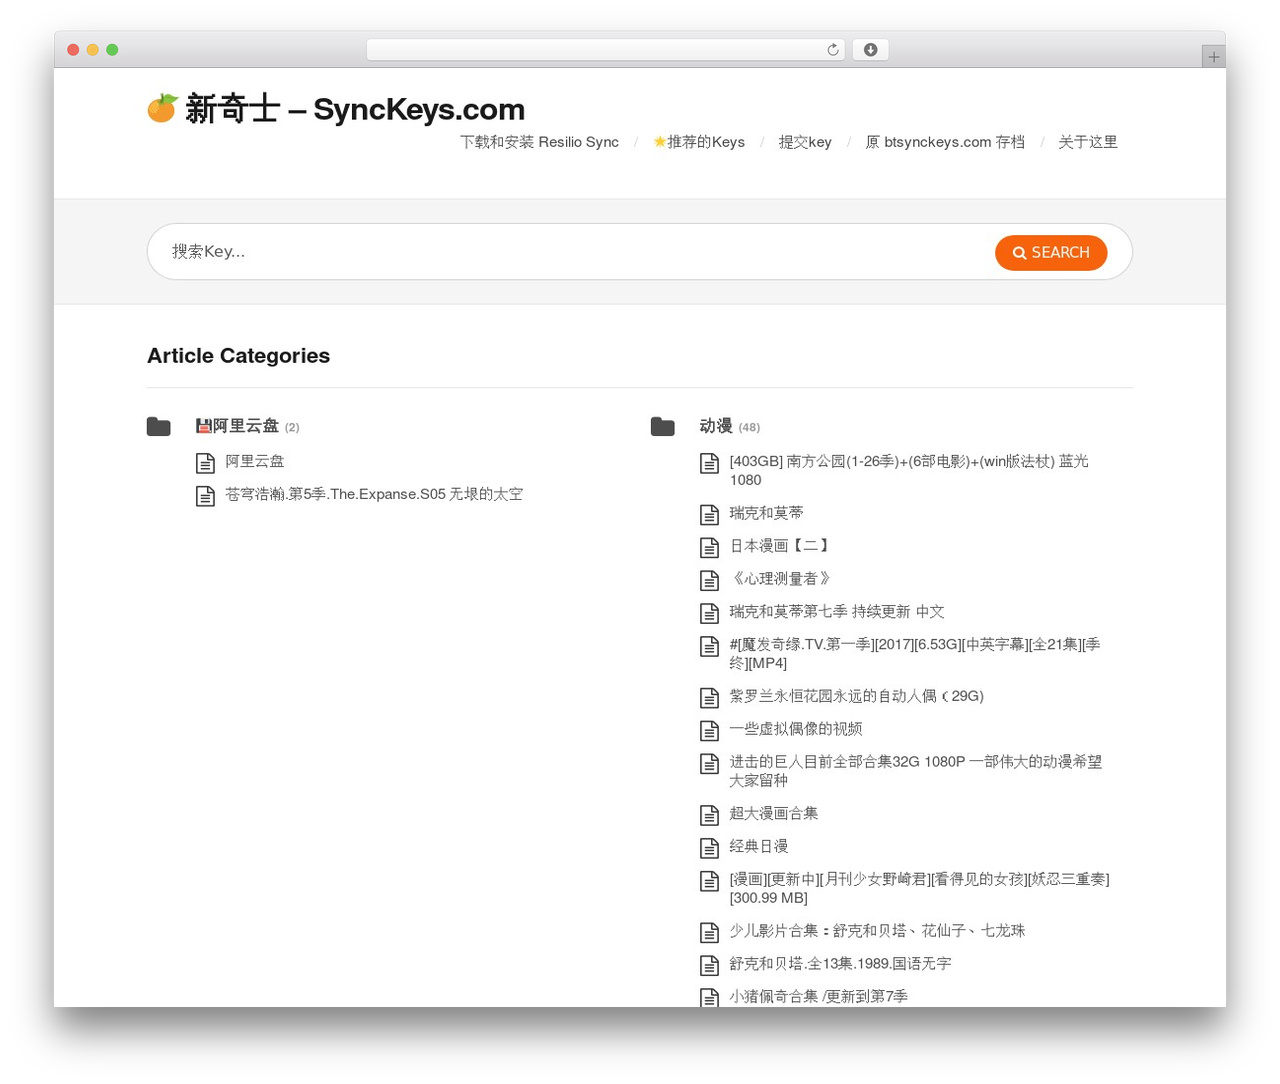Open the 瑞克和莫蒂 article

pos(766,513)
